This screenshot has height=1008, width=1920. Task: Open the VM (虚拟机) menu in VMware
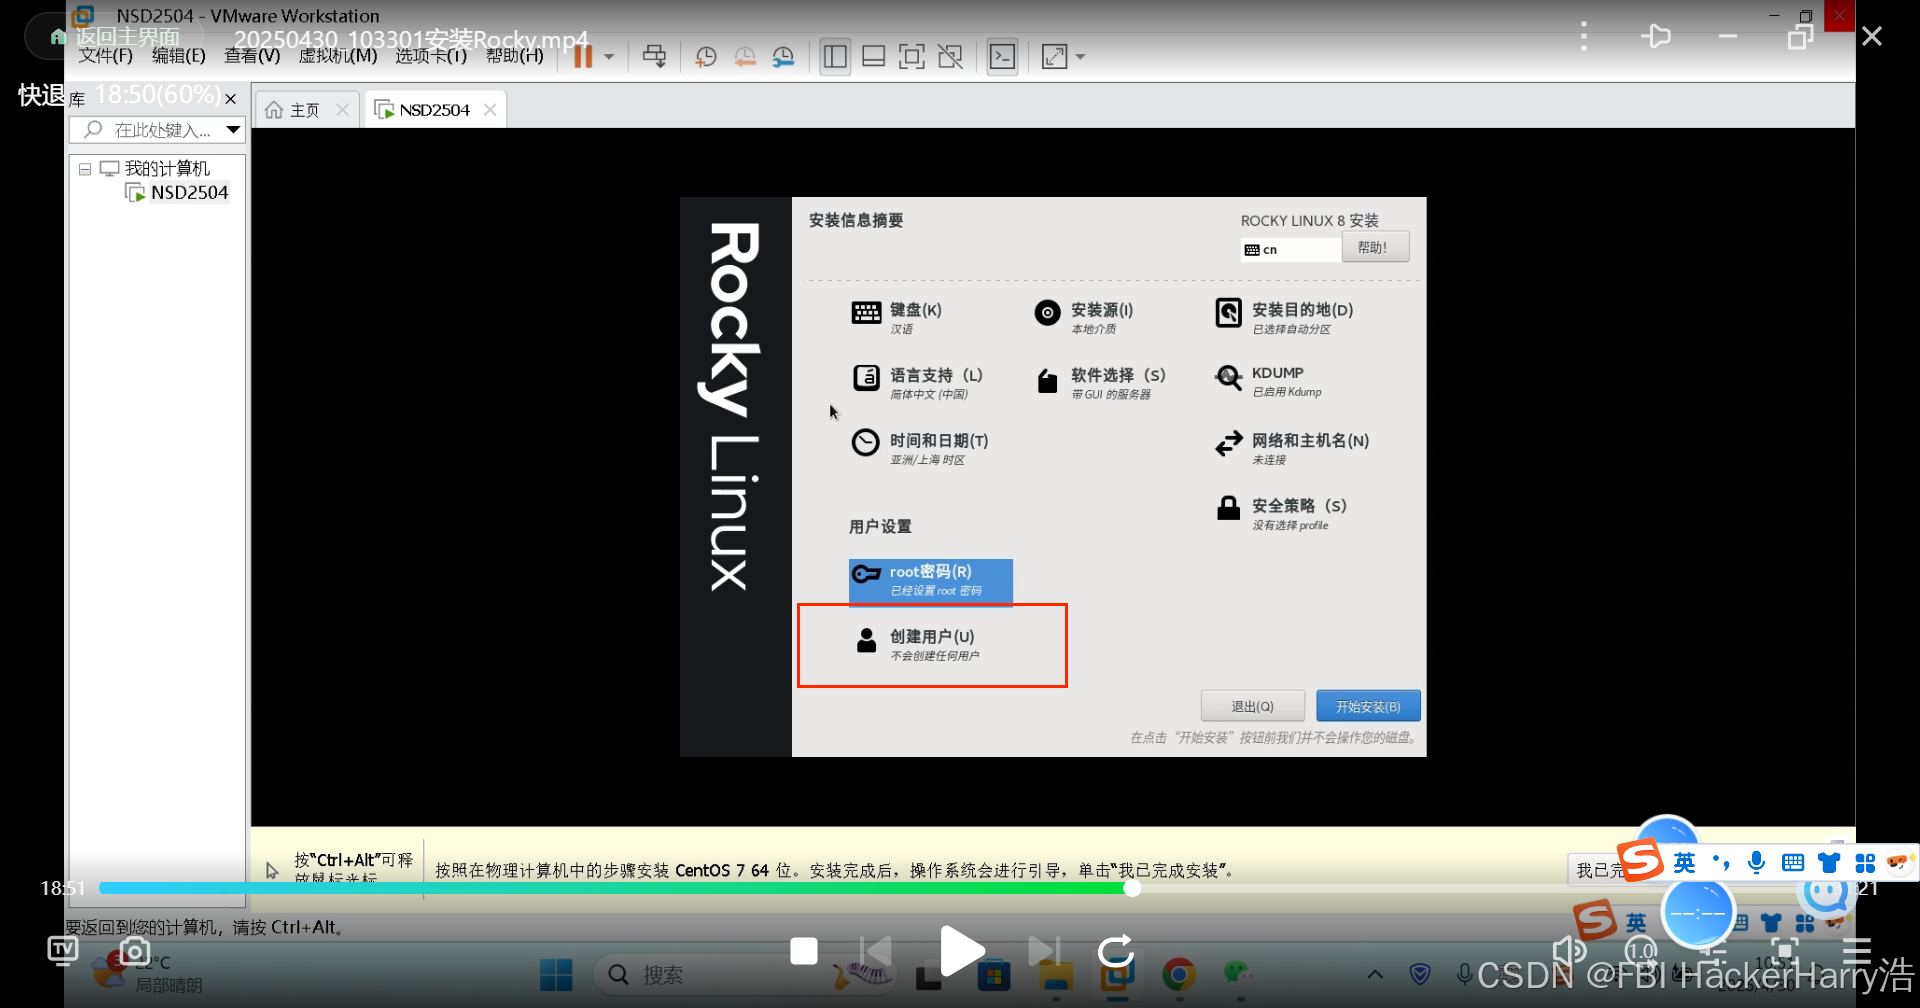click(x=338, y=56)
